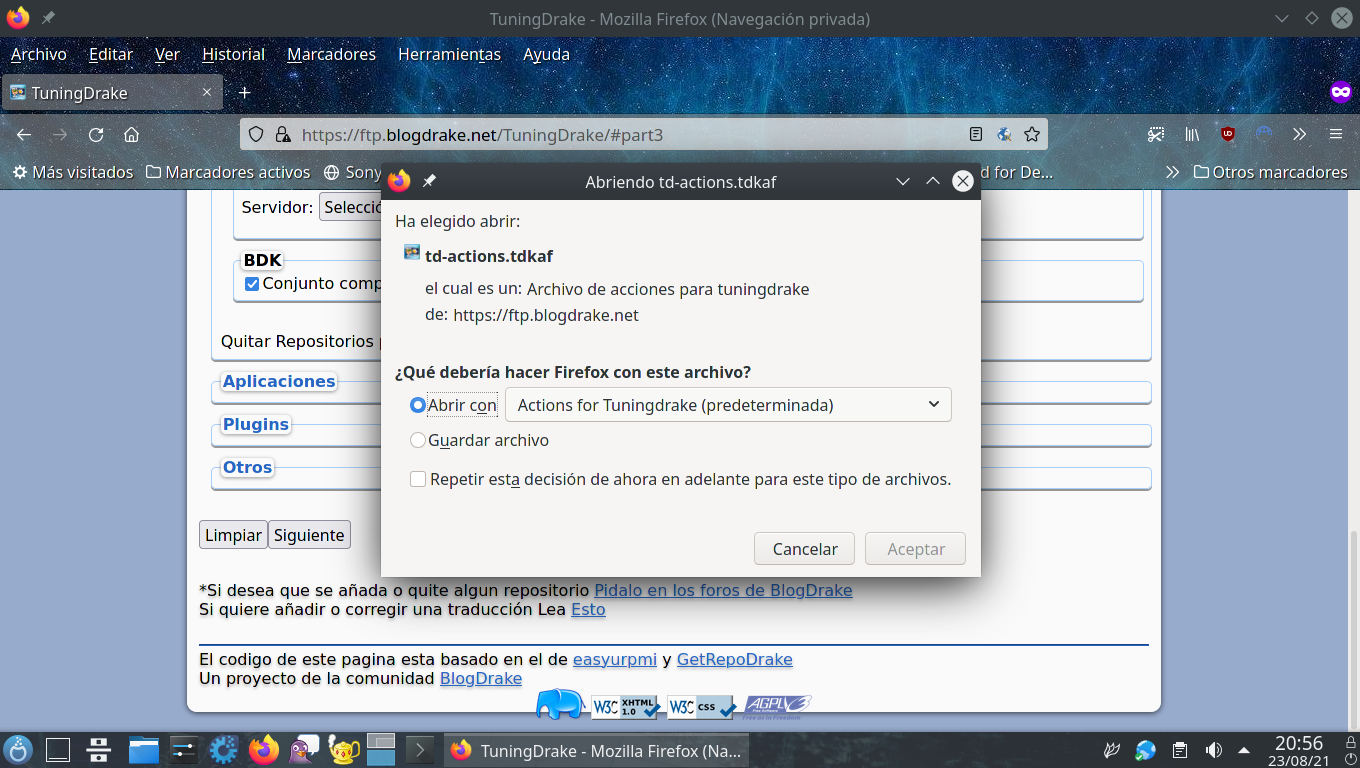Go back using the browser back arrow
The image size is (1360, 768).
pos(24,134)
